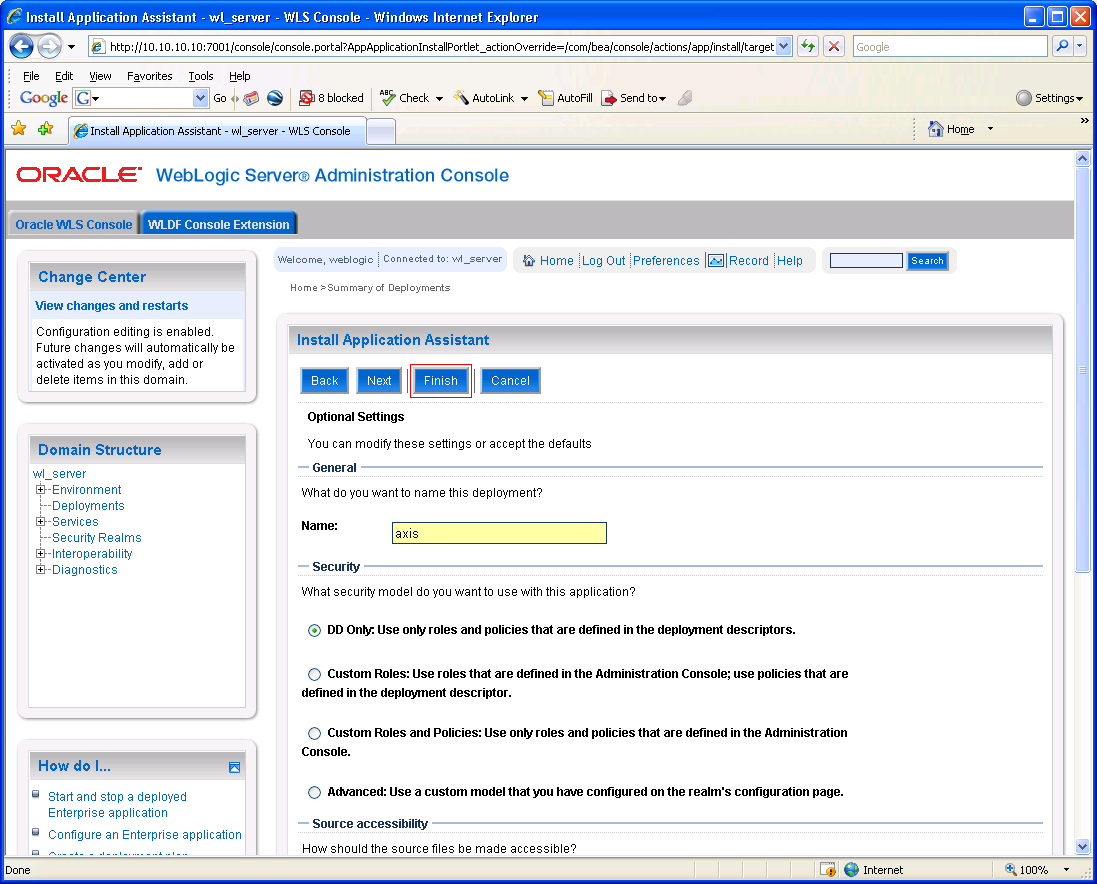Select Custom Roles and Policies option

[315, 733]
